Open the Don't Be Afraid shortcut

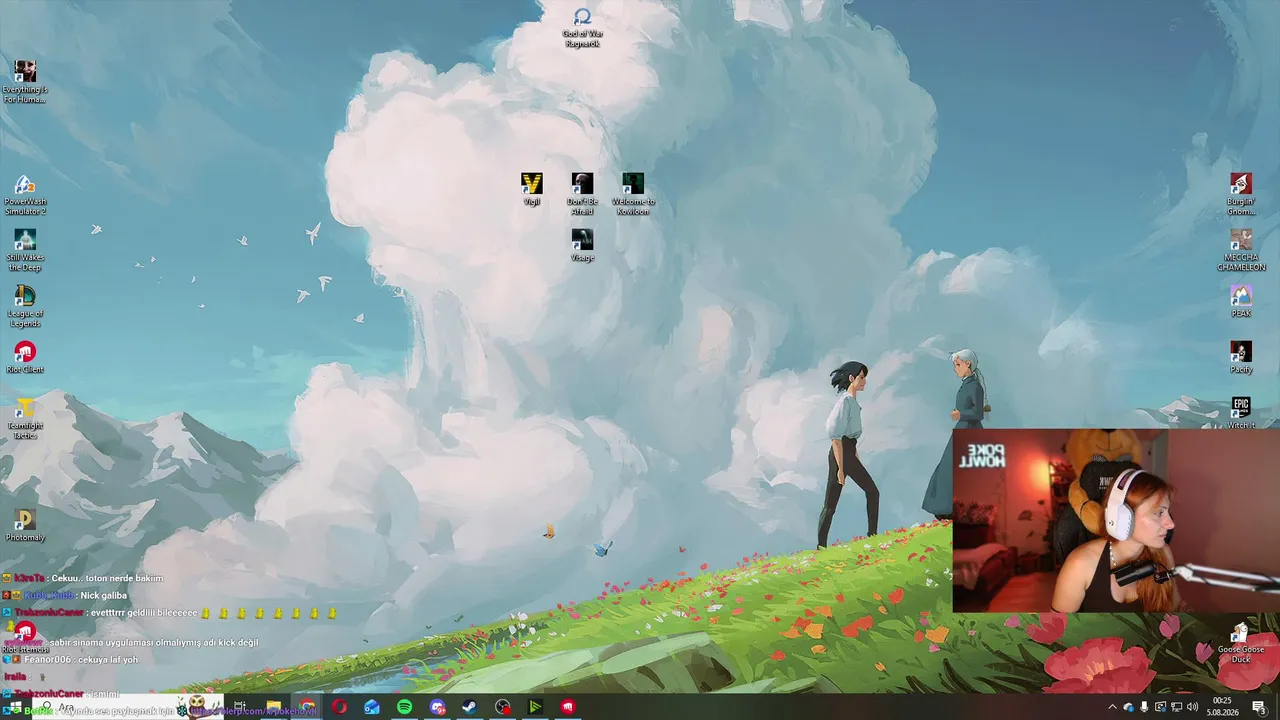(x=582, y=195)
